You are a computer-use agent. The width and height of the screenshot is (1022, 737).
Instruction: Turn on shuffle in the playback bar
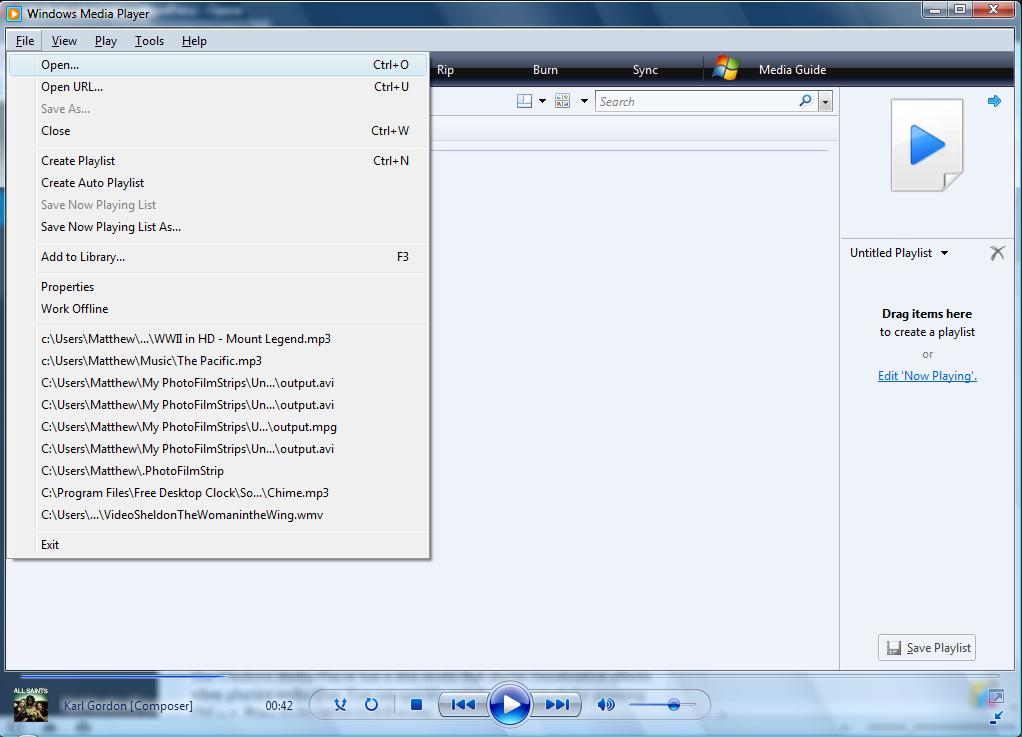(340, 704)
